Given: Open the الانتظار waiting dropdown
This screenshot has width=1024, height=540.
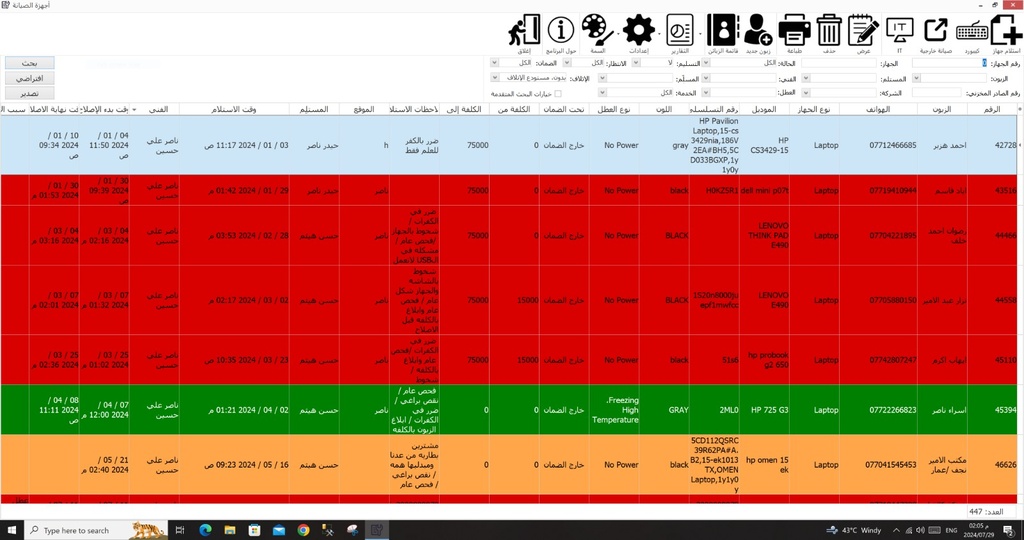Looking at the screenshot, I should (x=567, y=63).
